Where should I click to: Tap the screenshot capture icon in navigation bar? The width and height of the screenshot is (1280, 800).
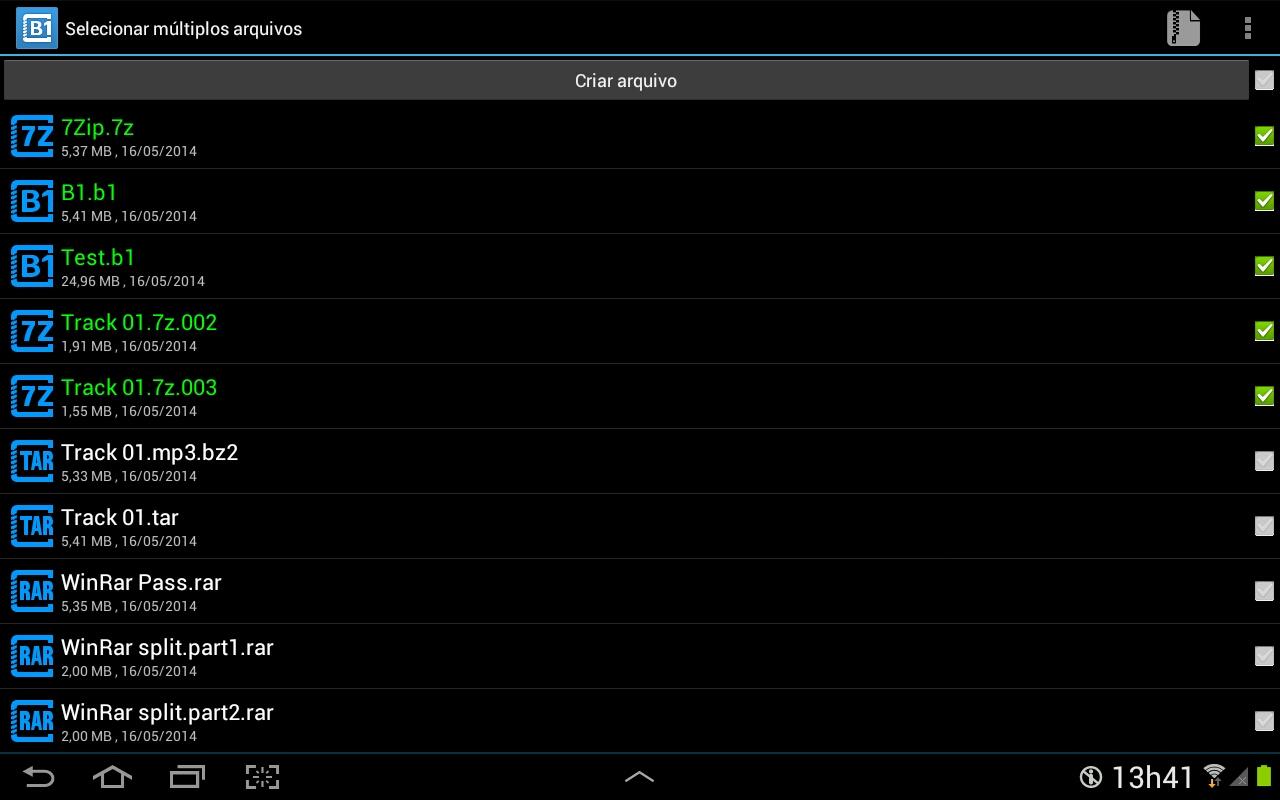pos(262,777)
